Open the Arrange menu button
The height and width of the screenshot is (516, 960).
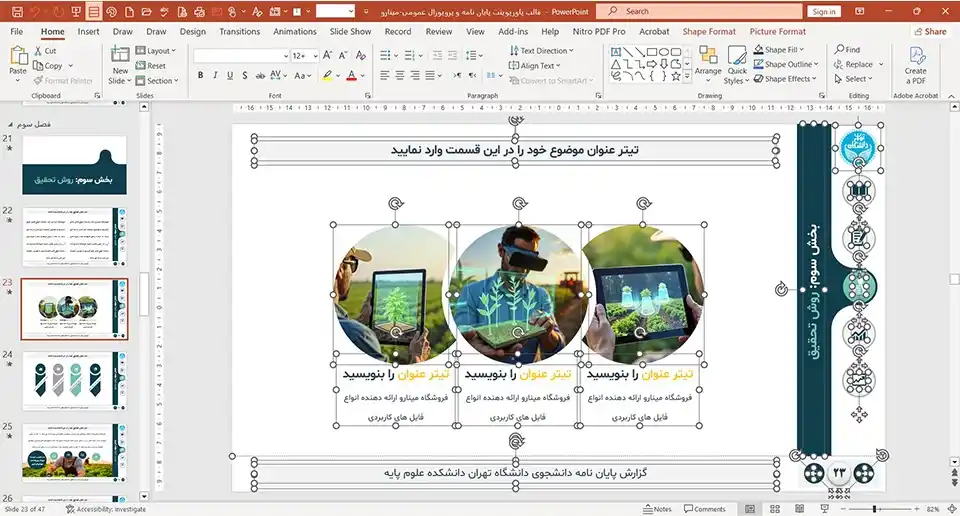[x=708, y=65]
